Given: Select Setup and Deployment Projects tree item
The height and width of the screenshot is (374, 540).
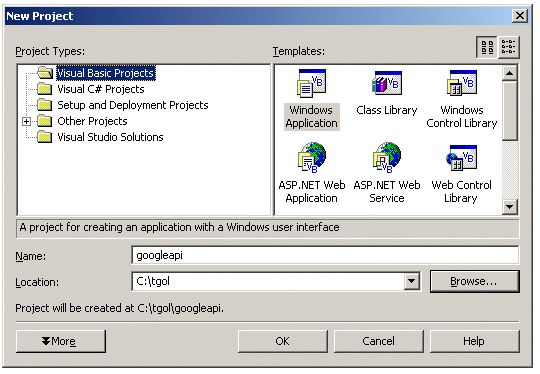Looking at the screenshot, I should (133, 105).
